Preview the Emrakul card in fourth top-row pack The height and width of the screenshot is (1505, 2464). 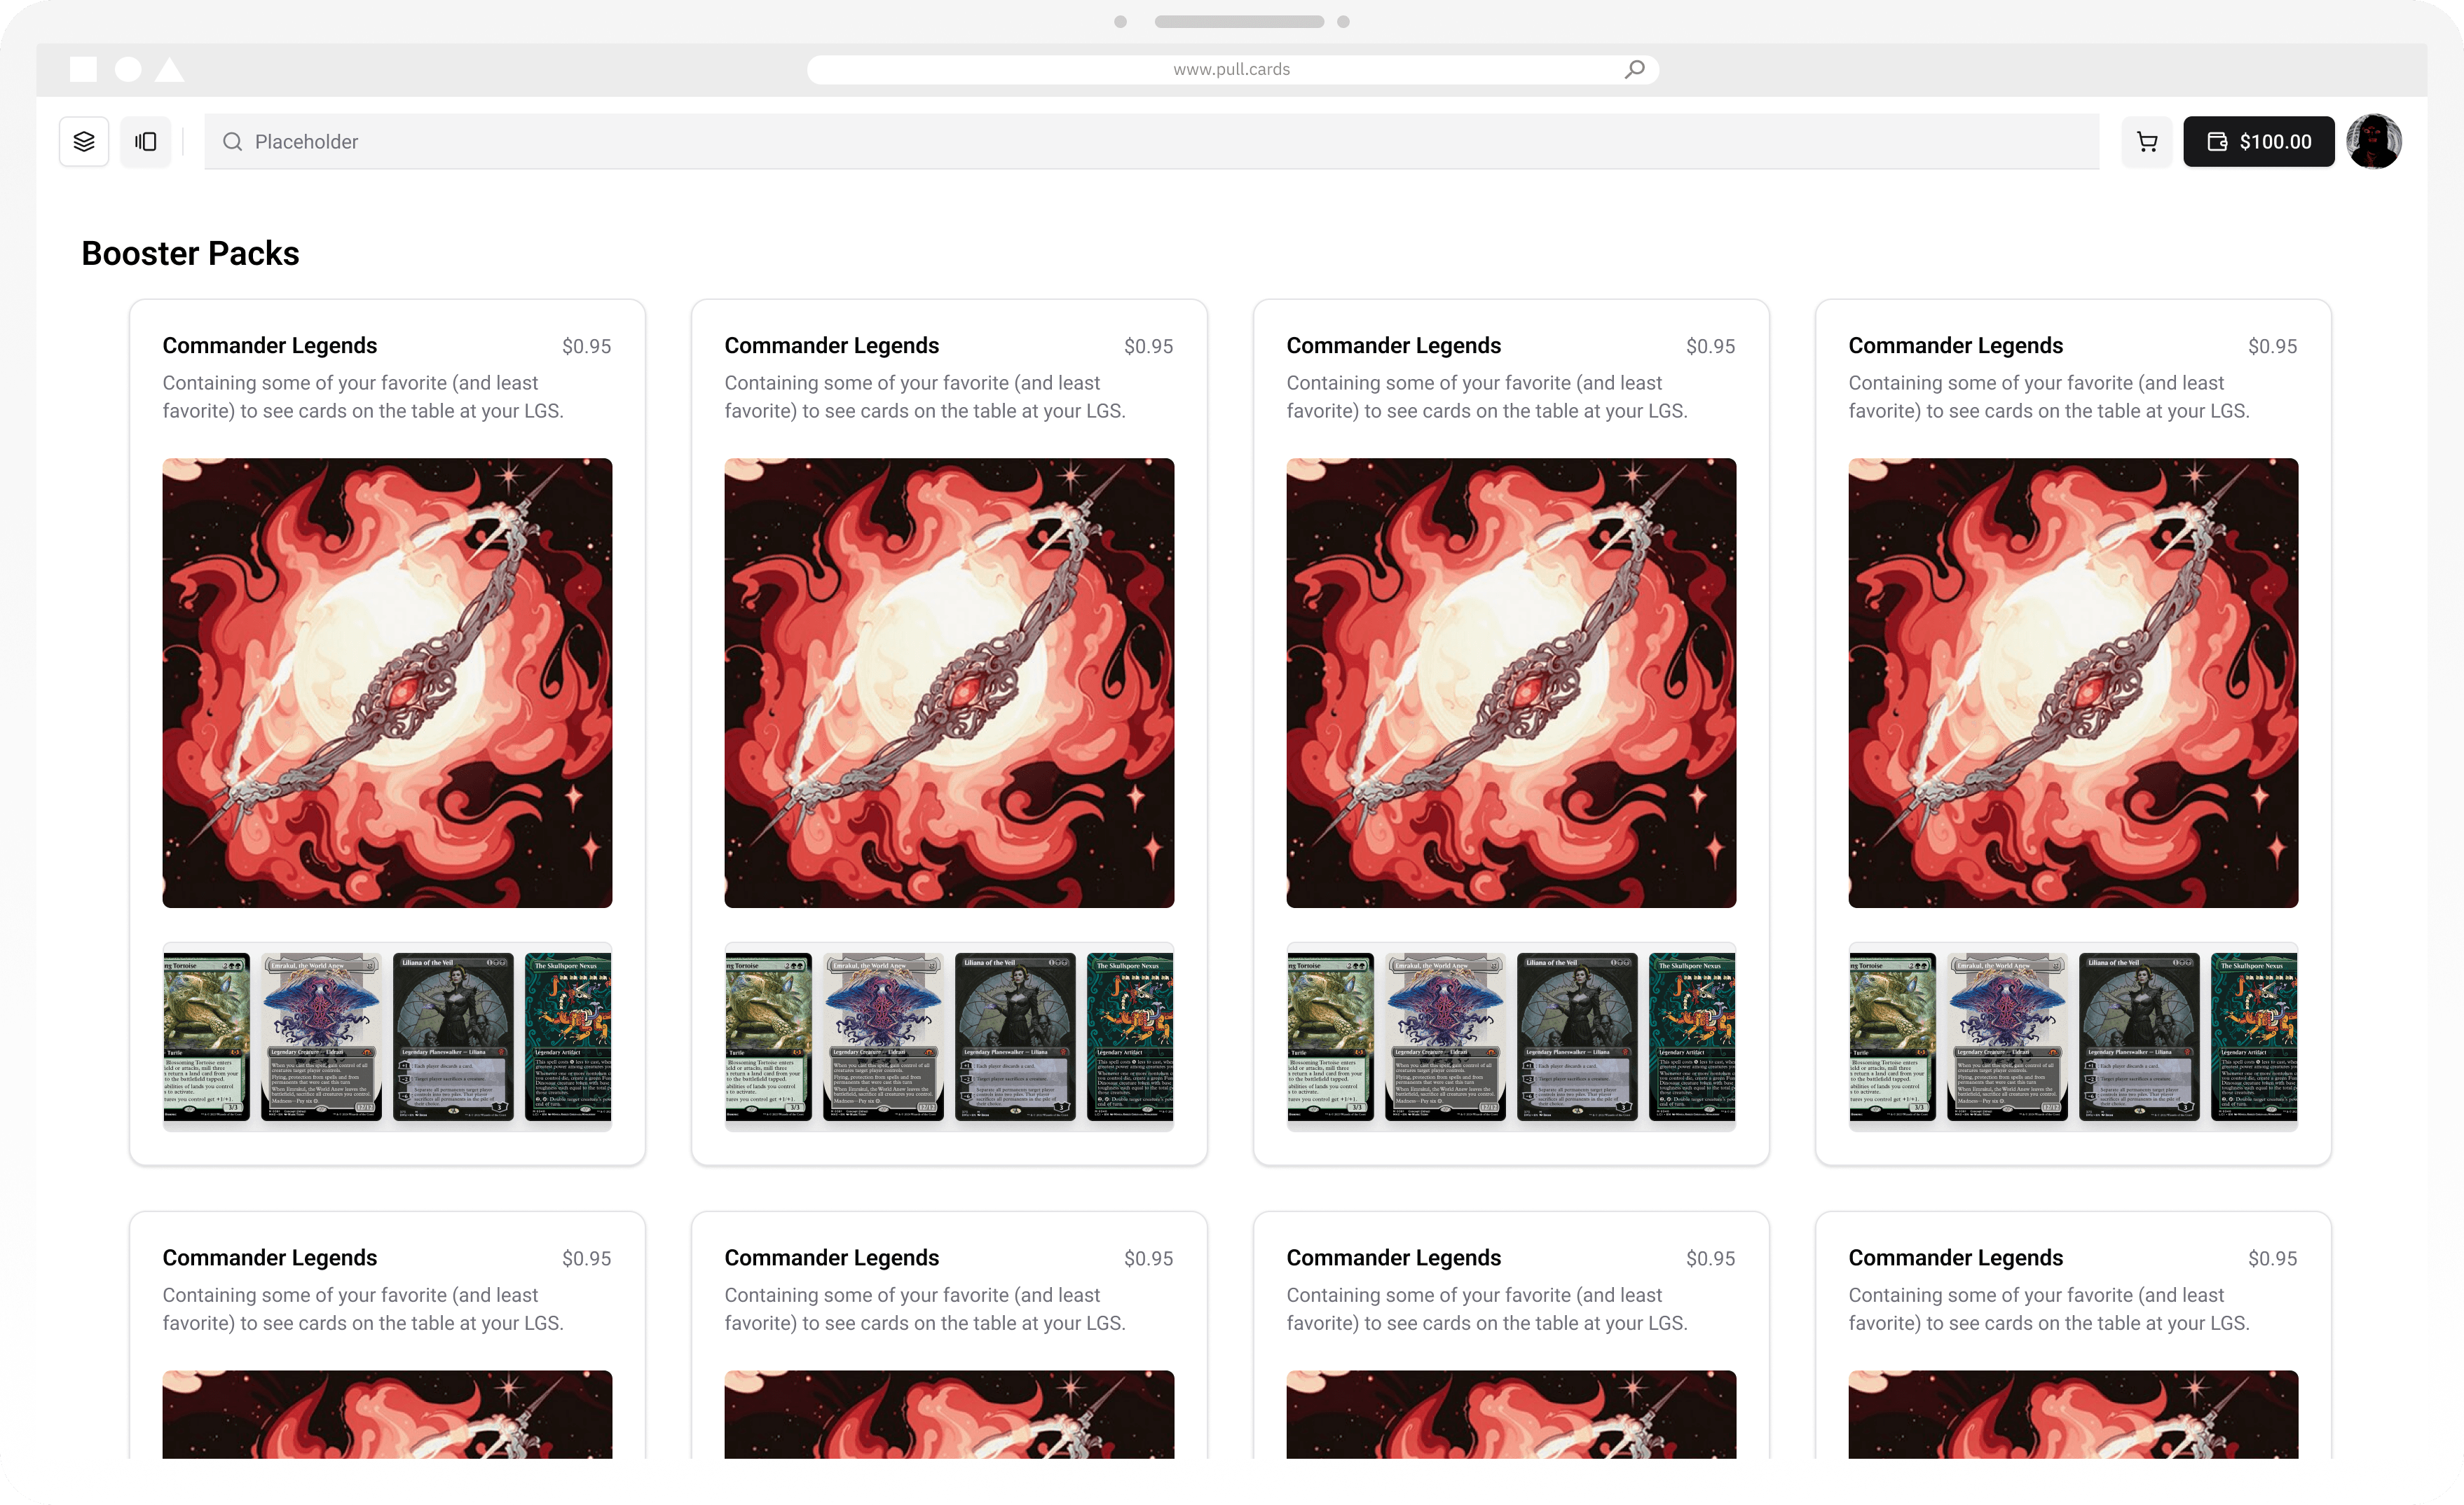click(x=2008, y=1037)
